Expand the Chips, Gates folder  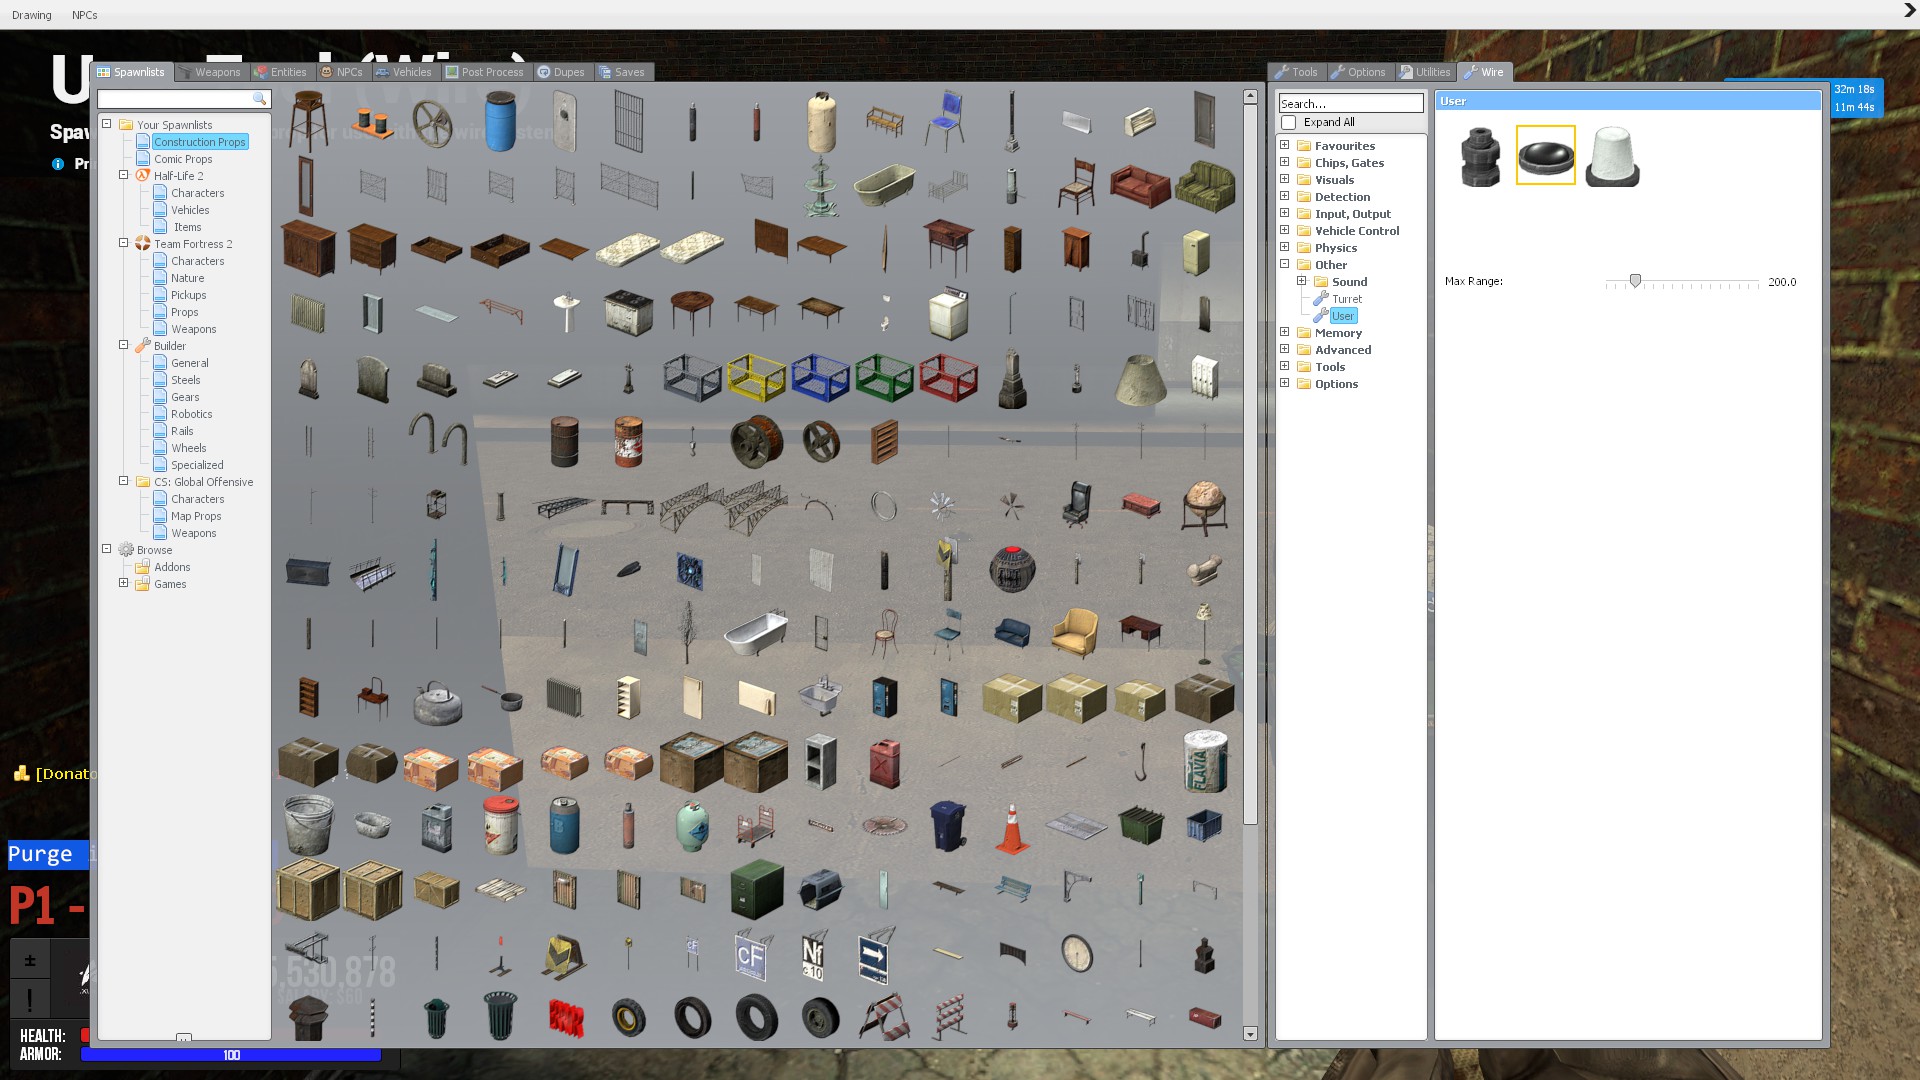pyautogui.click(x=1285, y=162)
